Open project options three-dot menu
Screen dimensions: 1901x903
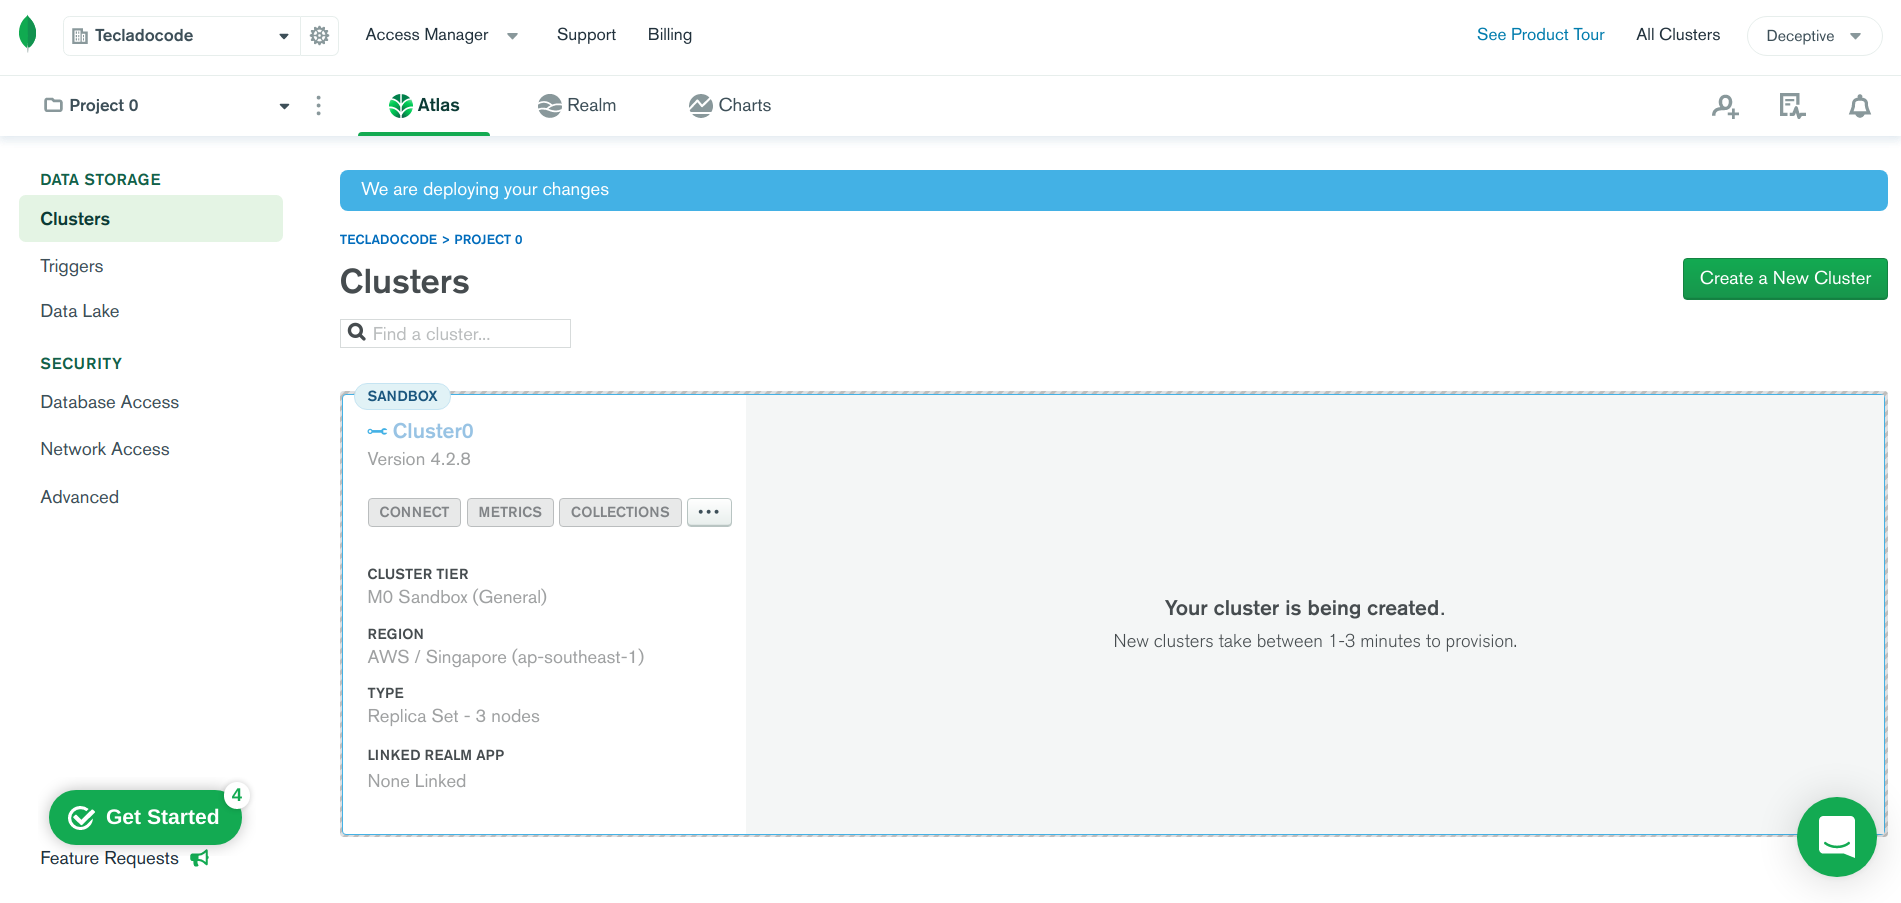click(318, 105)
